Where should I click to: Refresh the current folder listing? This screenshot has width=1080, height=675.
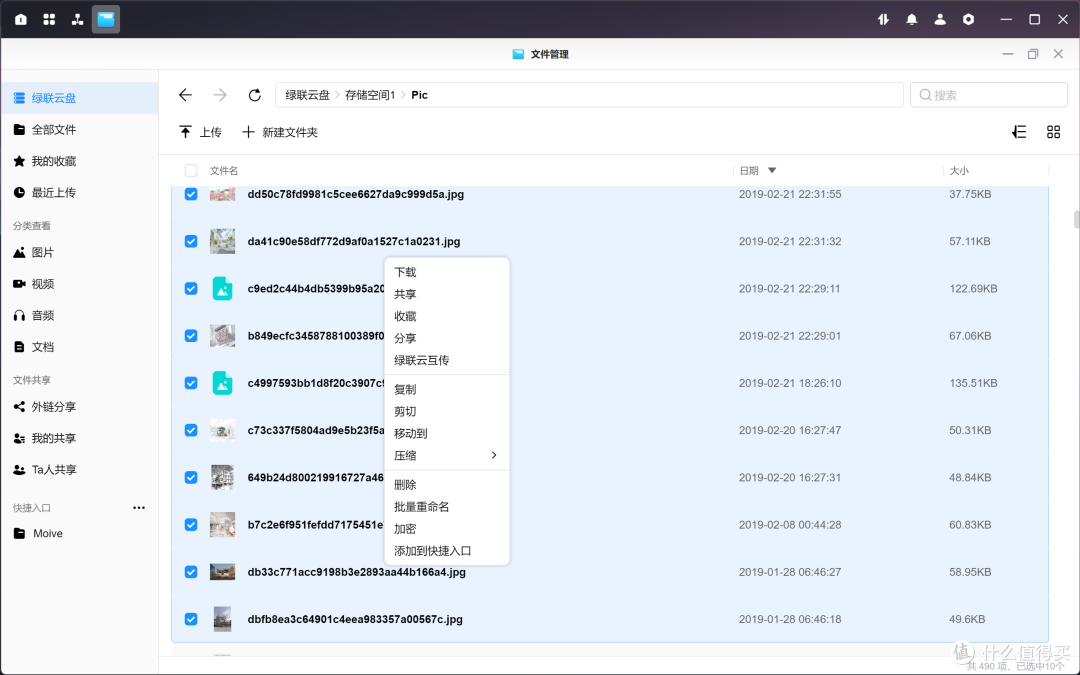tap(255, 95)
